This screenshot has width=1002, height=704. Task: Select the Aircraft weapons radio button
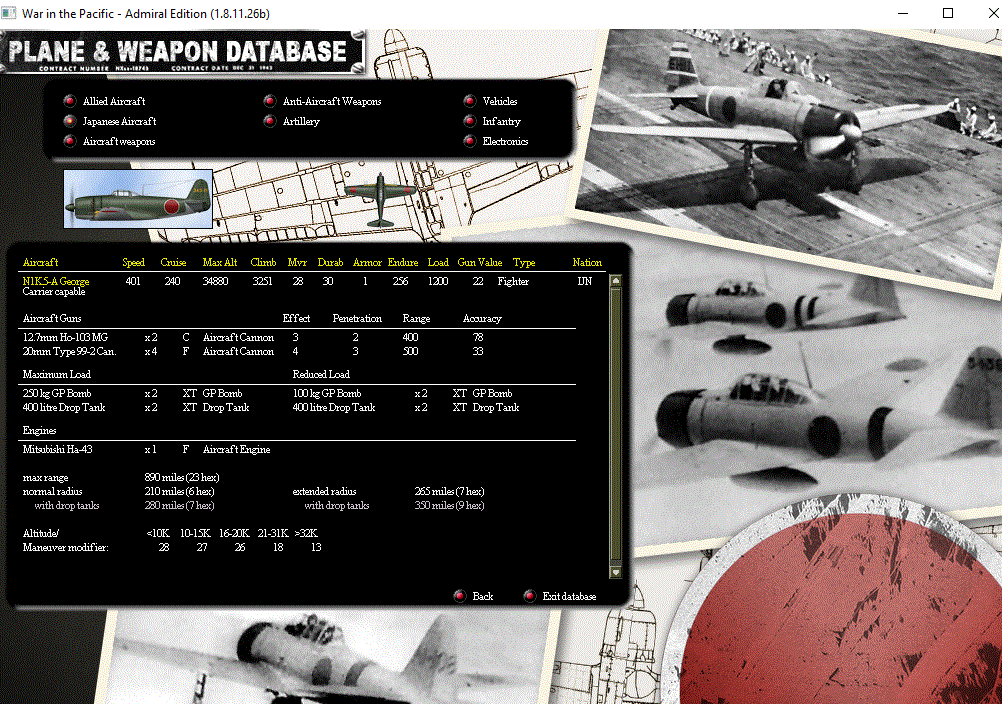pos(70,141)
